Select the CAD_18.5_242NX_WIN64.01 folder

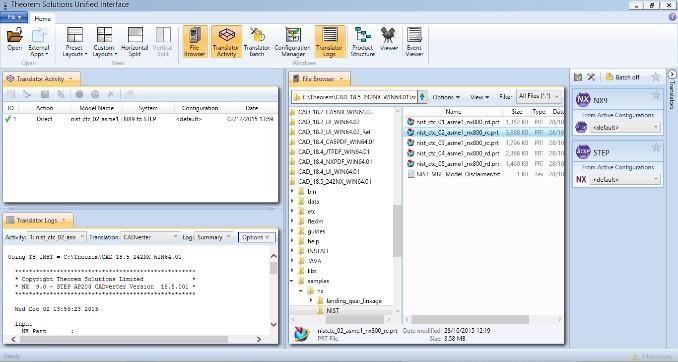[x=334, y=181]
